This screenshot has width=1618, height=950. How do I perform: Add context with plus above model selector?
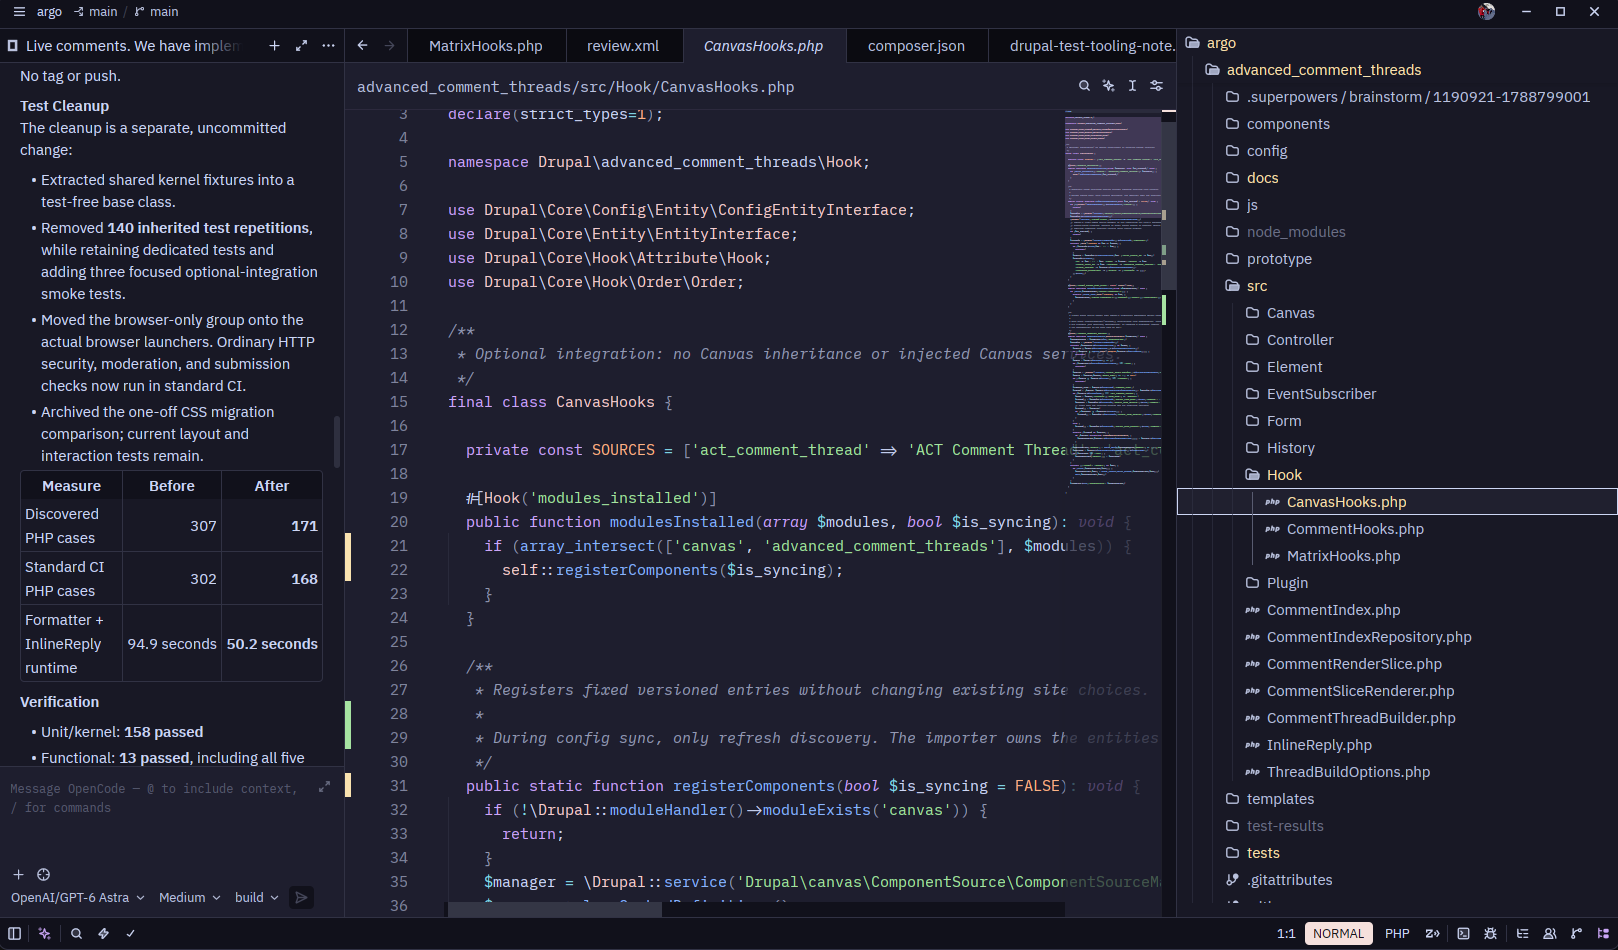coord(18,874)
